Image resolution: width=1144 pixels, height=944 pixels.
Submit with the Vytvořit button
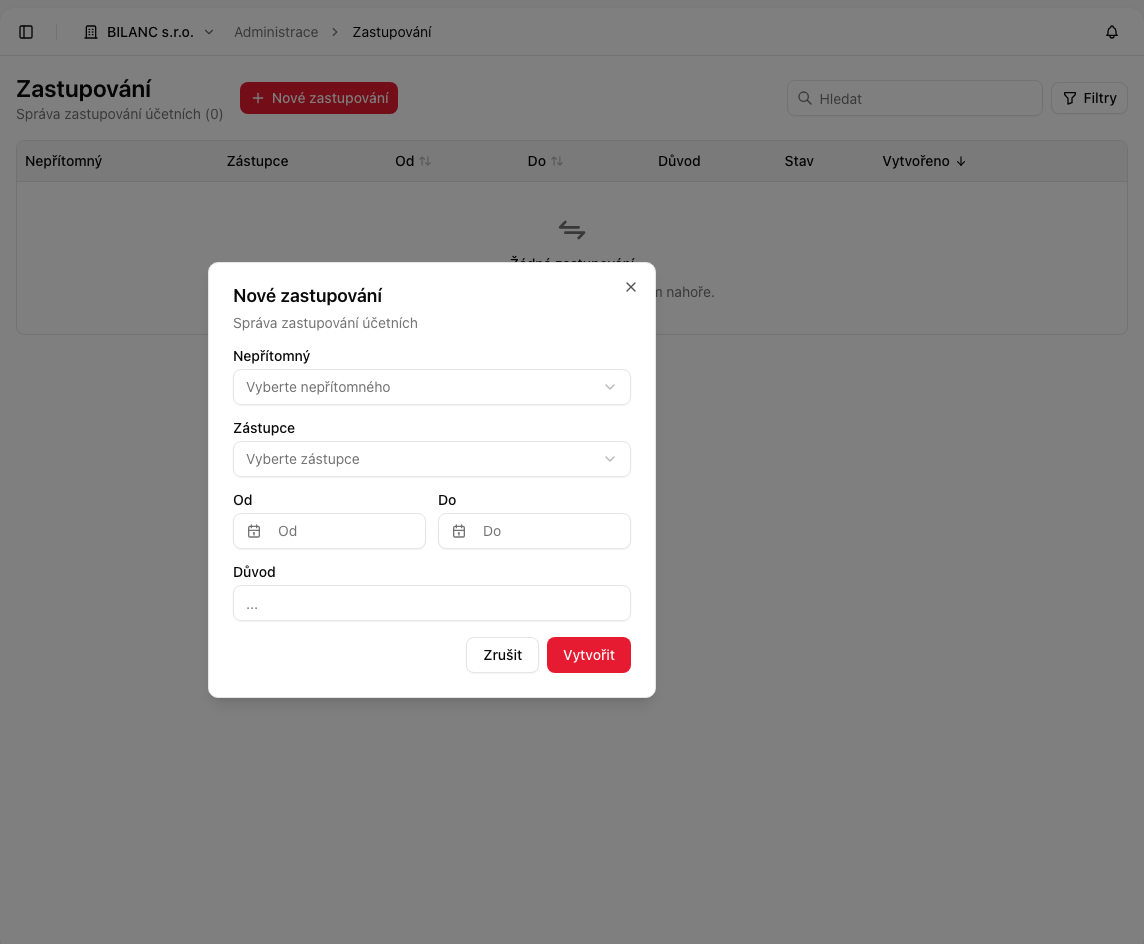589,655
